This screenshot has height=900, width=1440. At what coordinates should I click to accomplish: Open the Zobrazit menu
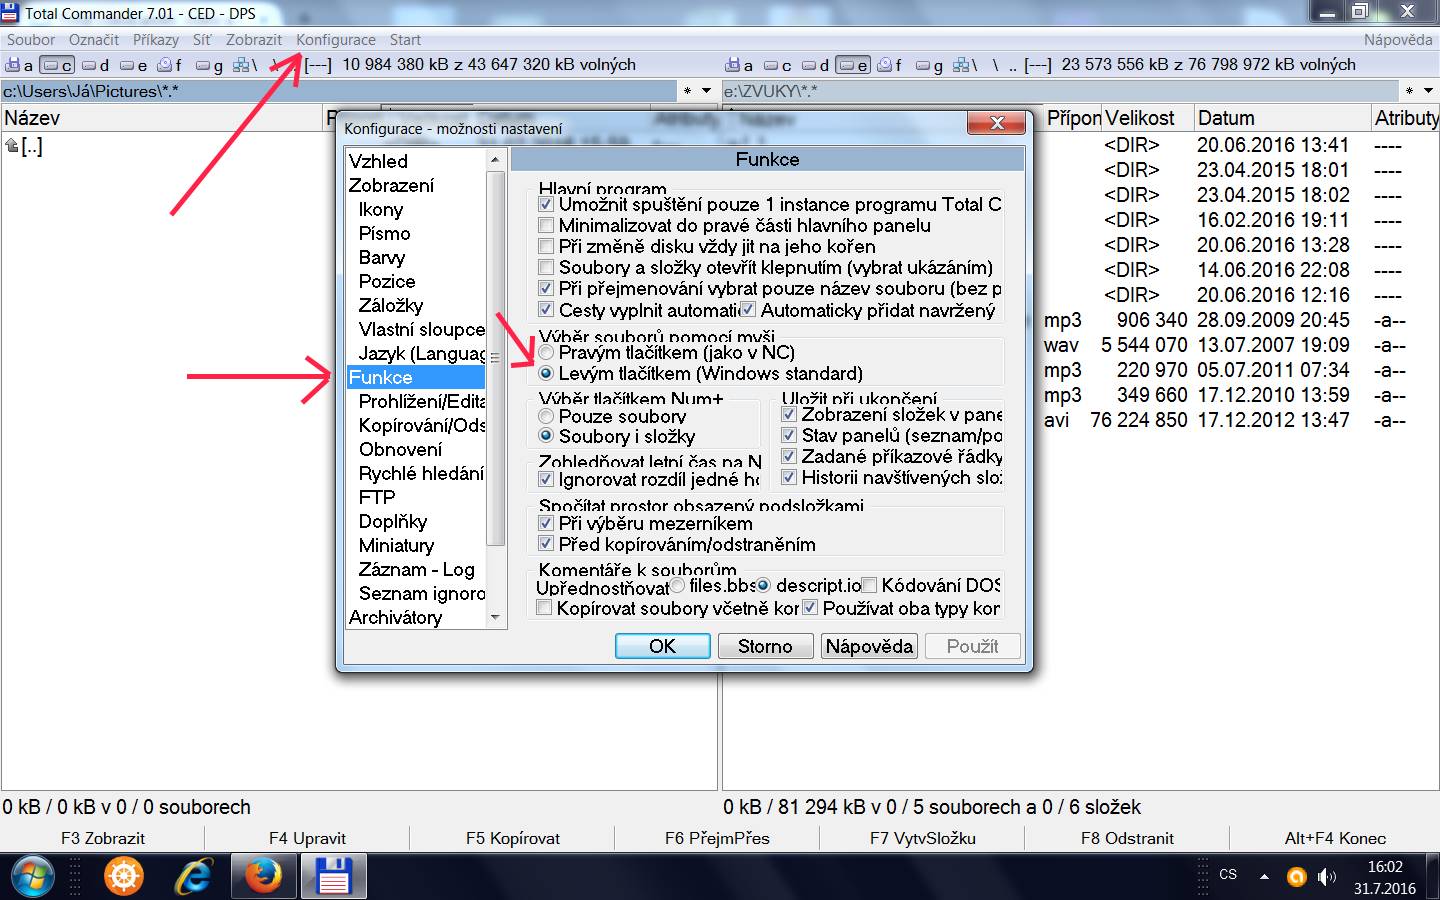click(254, 40)
